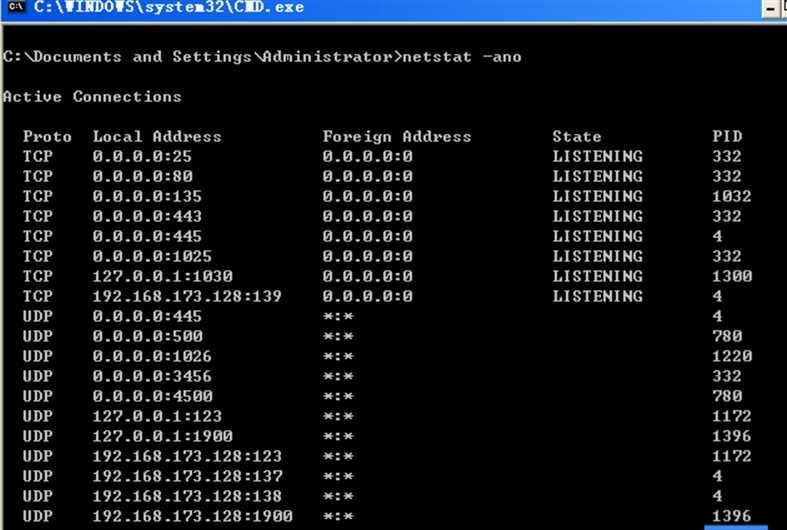Click PID 1396 in the 192.168.173.128:1900 row
The image size is (787, 530).
click(x=732, y=516)
